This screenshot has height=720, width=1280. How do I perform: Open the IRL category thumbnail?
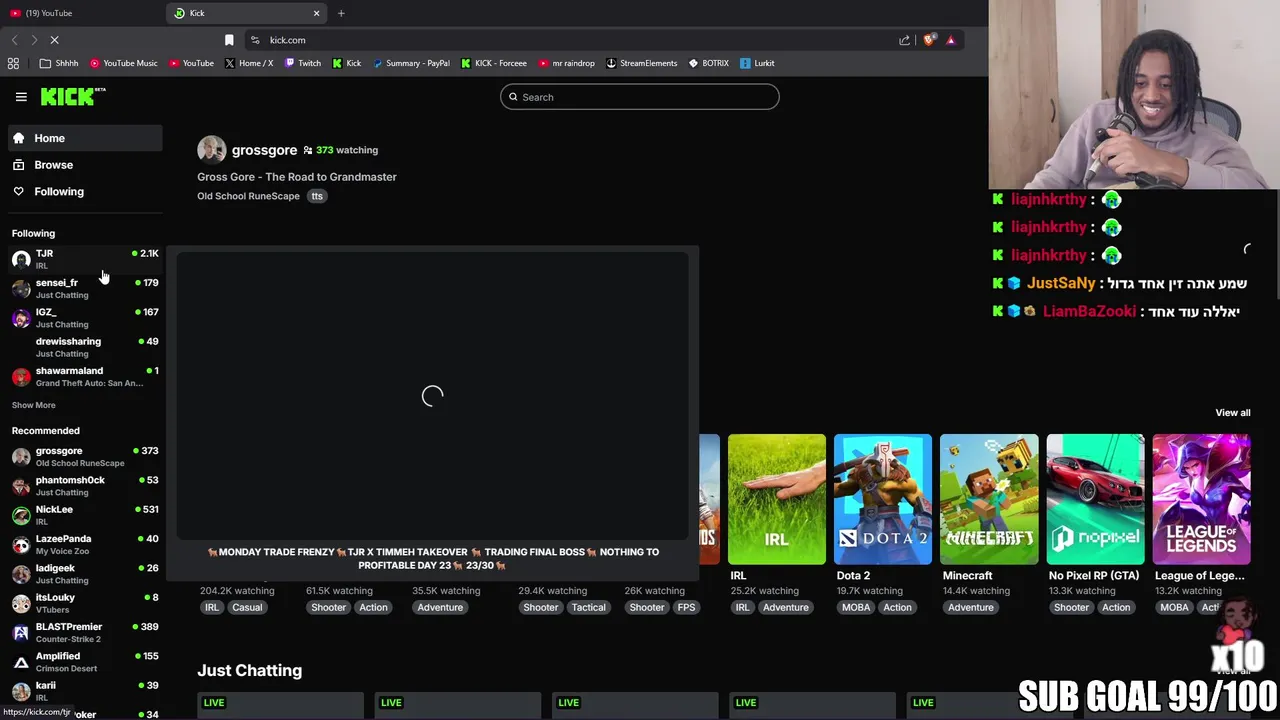[777, 499]
